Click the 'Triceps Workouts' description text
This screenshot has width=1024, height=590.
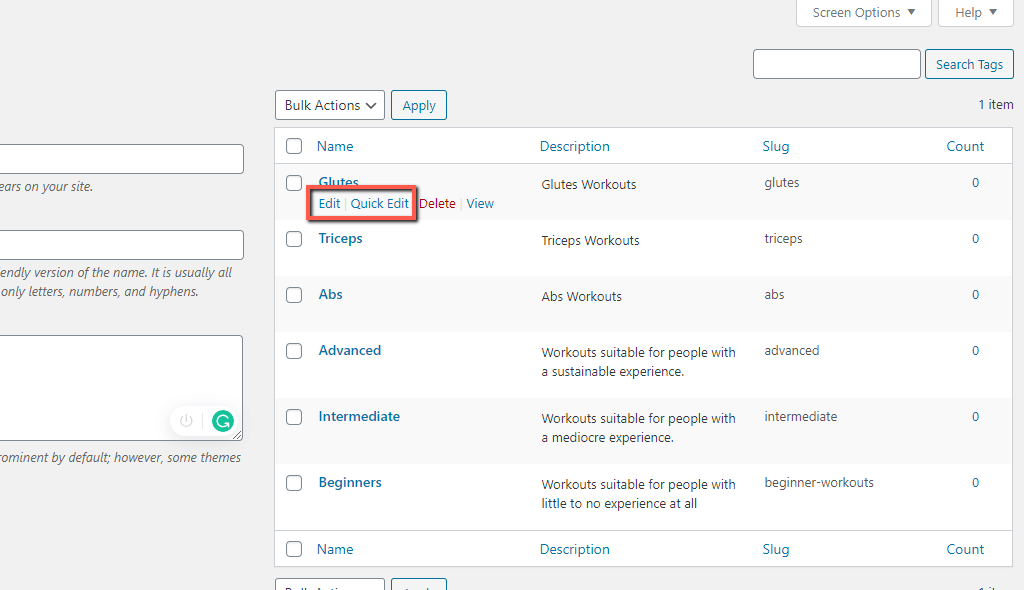point(590,240)
